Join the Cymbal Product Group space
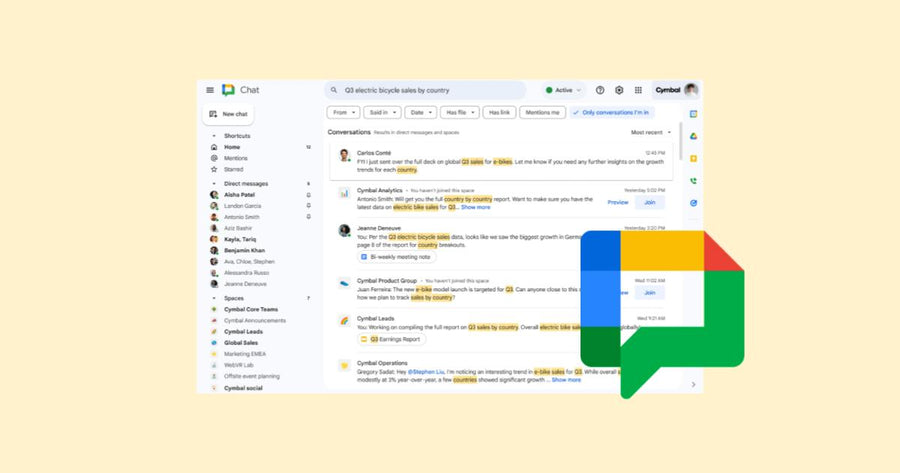The width and height of the screenshot is (900, 473). (650, 293)
